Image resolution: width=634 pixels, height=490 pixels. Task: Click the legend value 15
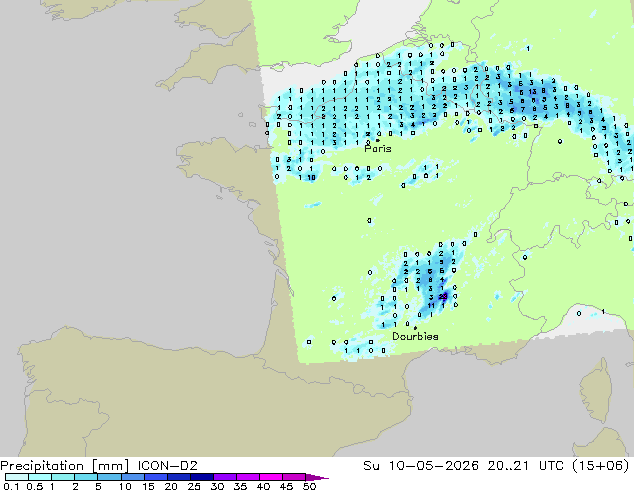pyautogui.click(x=148, y=486)
